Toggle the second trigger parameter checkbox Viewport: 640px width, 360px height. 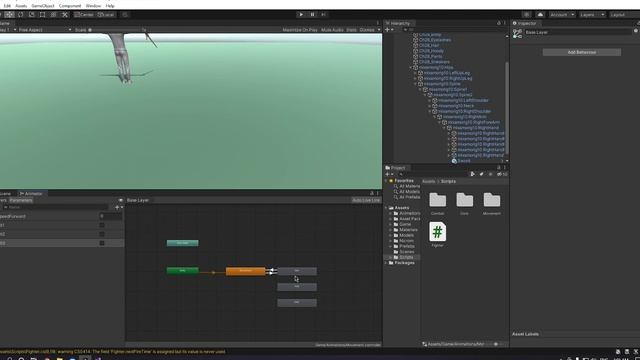coord(102,234)
